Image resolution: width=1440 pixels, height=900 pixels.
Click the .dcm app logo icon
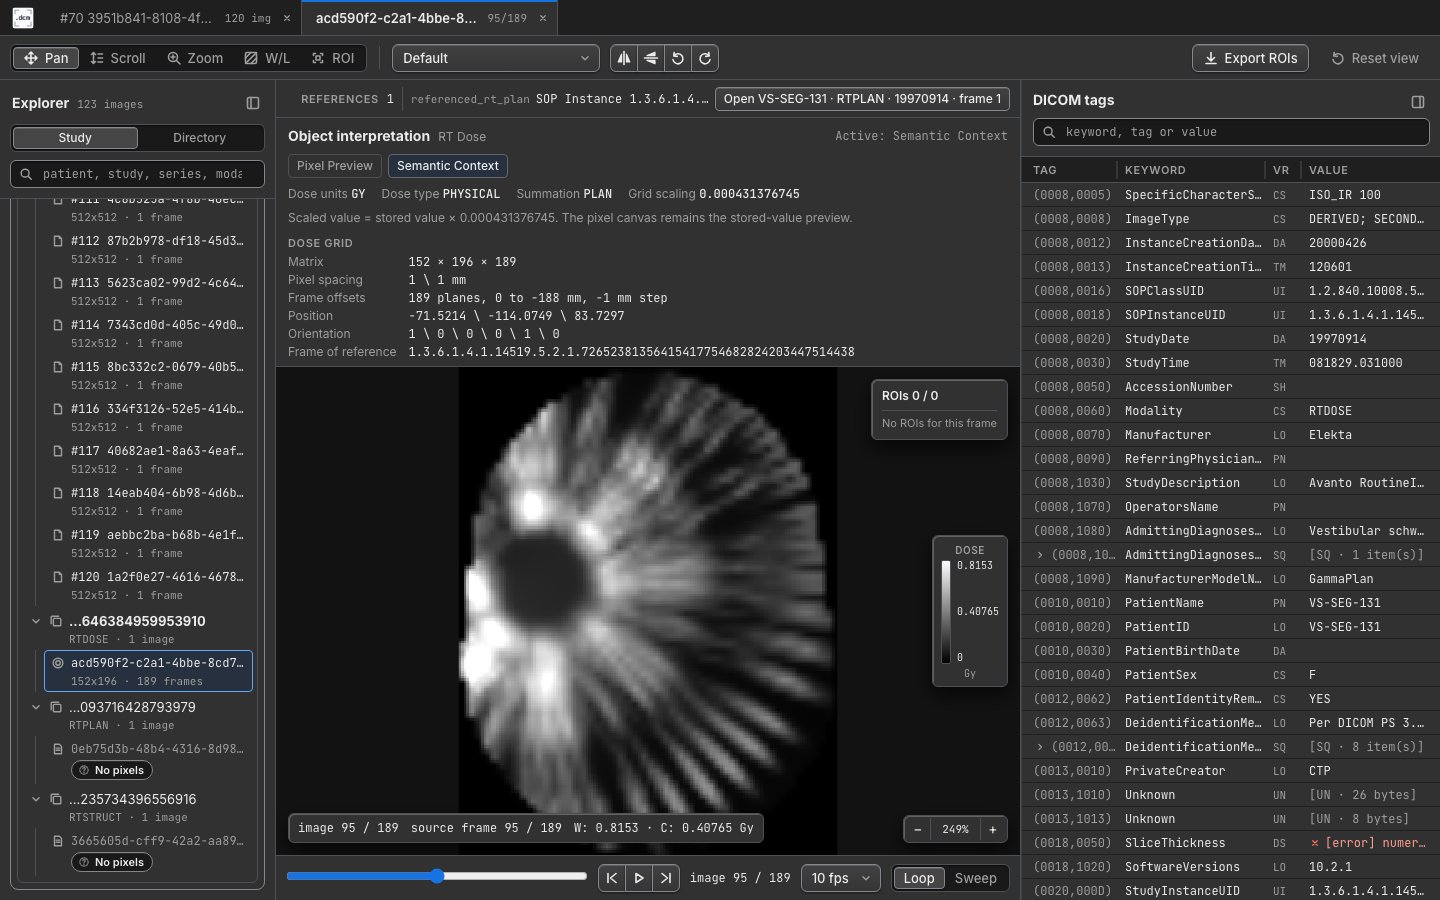point(23,18)
